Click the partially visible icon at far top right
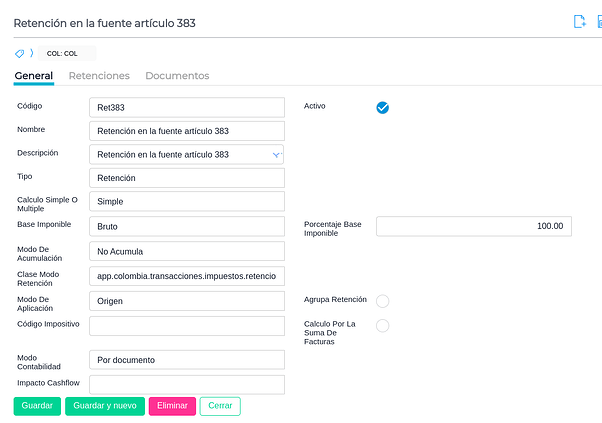The width and height of the screenshot is (602, 423). coord(598,21)
